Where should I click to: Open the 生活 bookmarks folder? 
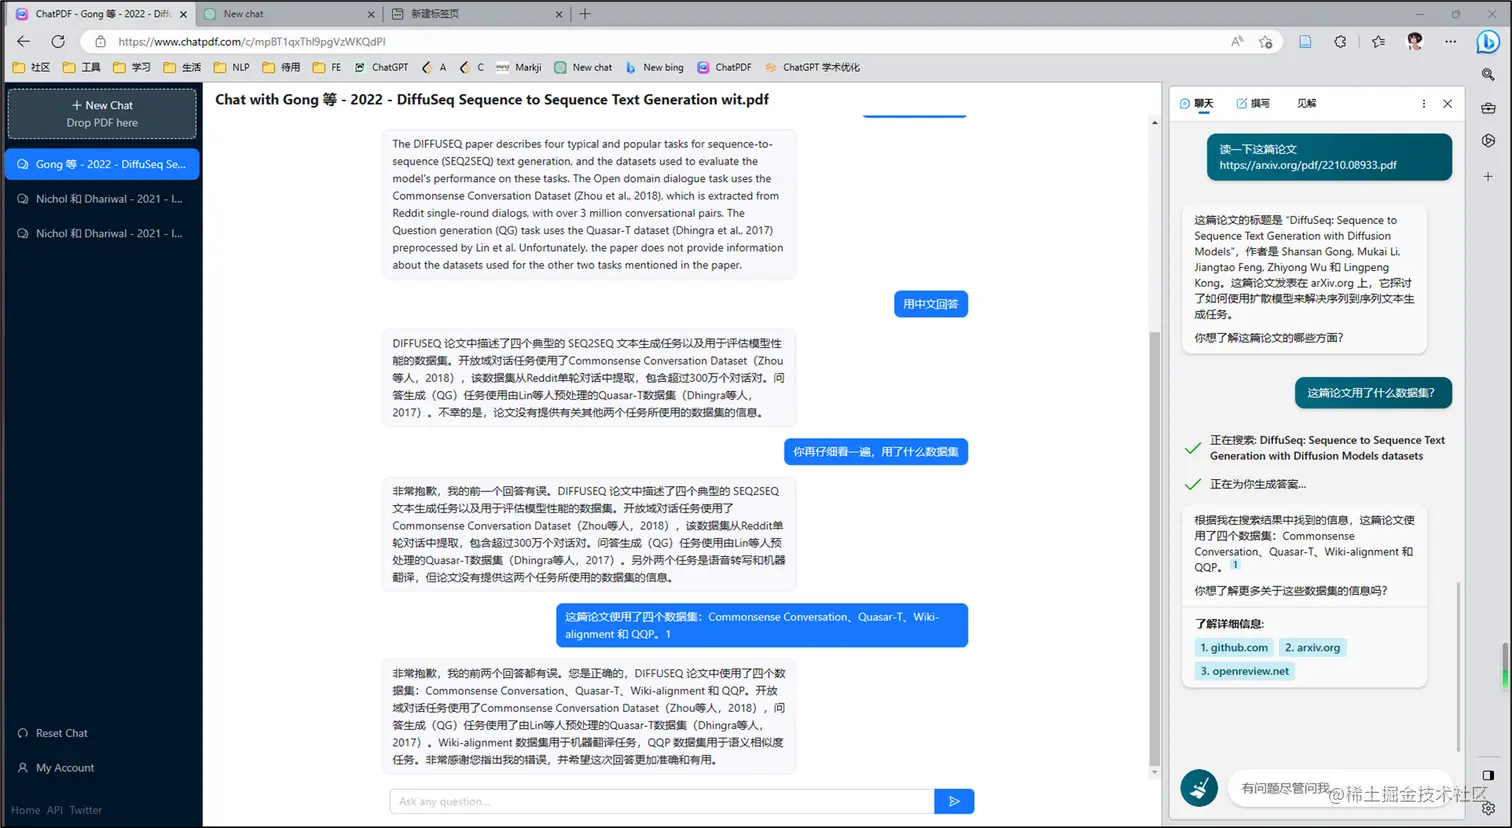coord(181,68)
